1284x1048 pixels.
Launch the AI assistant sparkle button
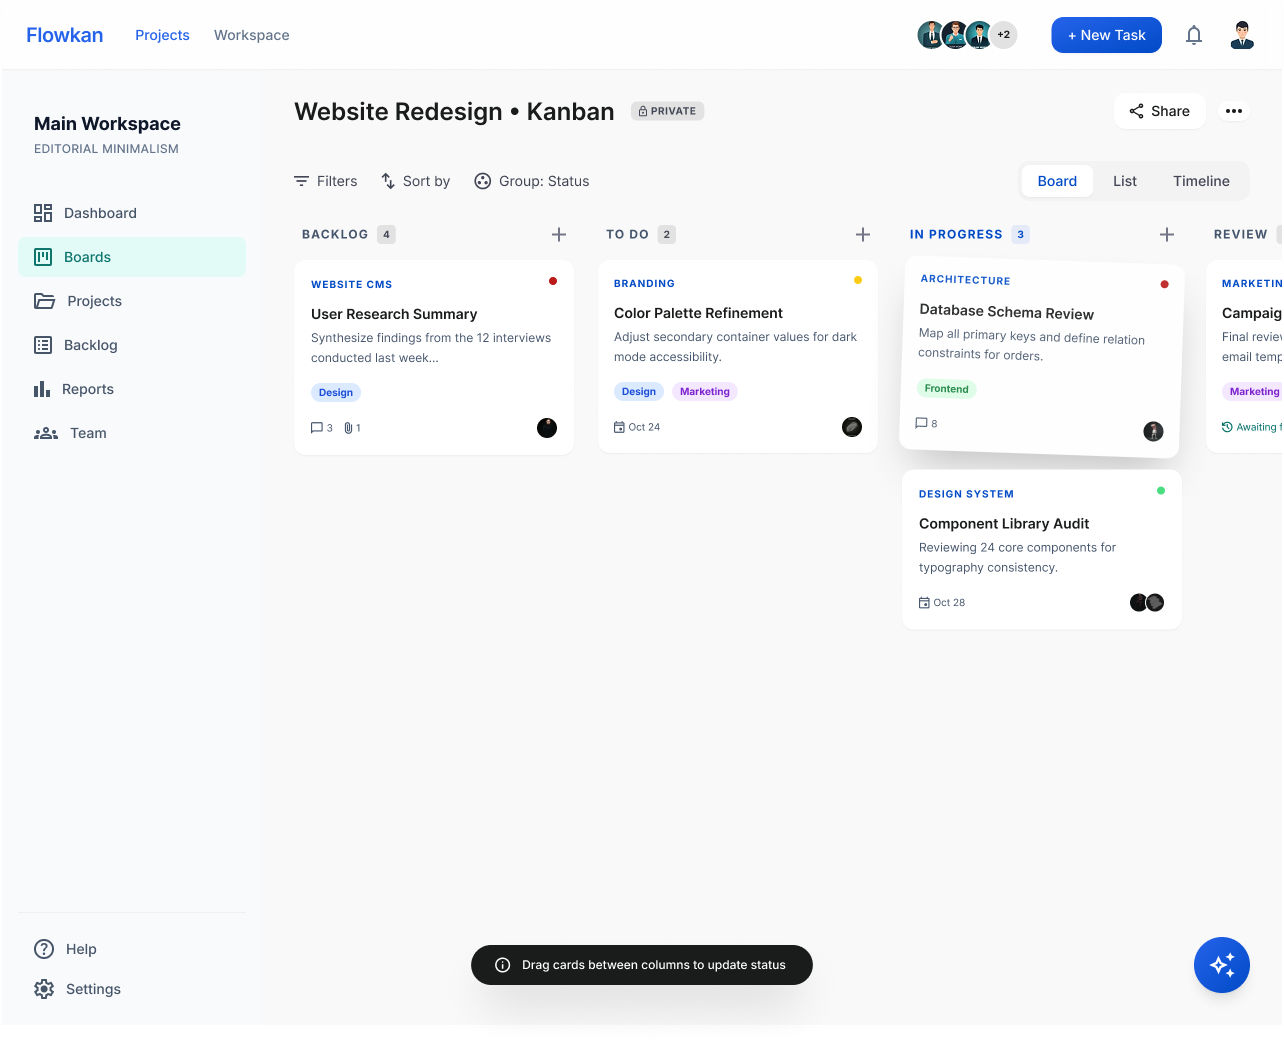tap(1222, 965)
